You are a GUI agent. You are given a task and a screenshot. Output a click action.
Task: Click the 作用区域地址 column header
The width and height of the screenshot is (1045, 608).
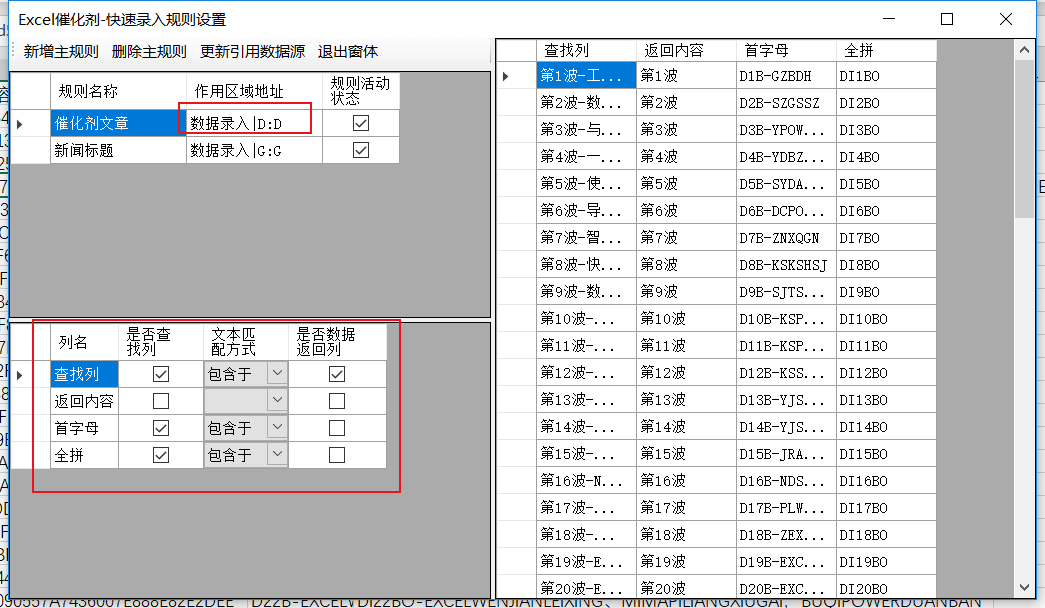(x=254, y=91)
